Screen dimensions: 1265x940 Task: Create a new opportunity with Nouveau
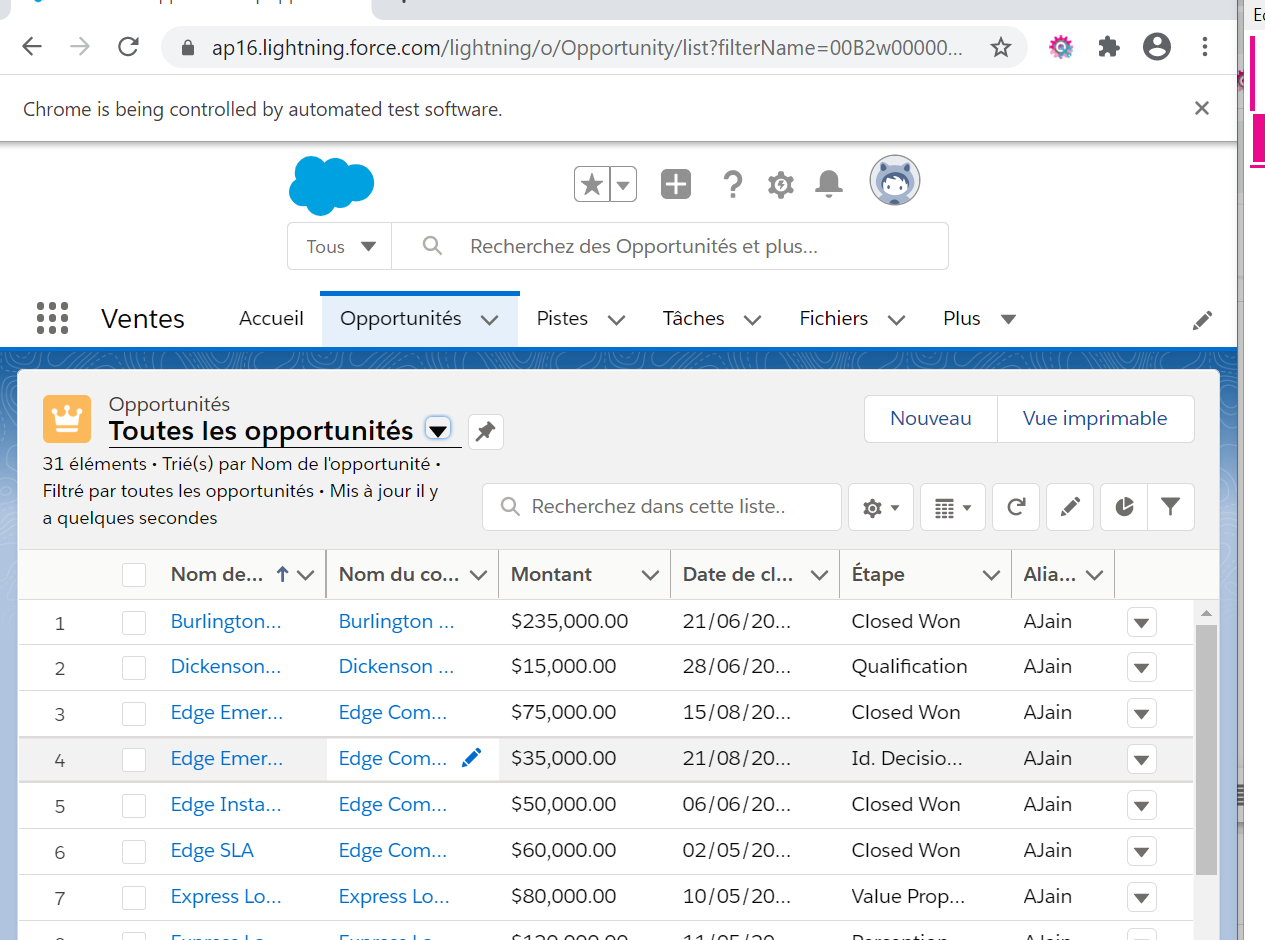tap(931, 418)
